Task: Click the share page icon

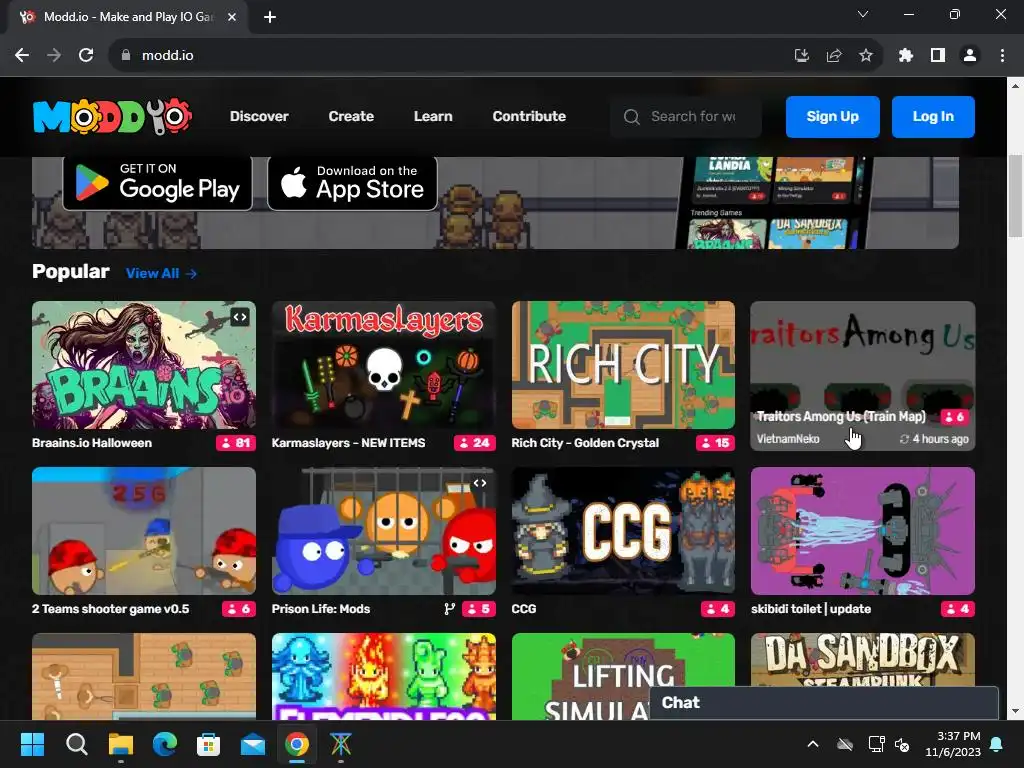Action: coord(834,56)
